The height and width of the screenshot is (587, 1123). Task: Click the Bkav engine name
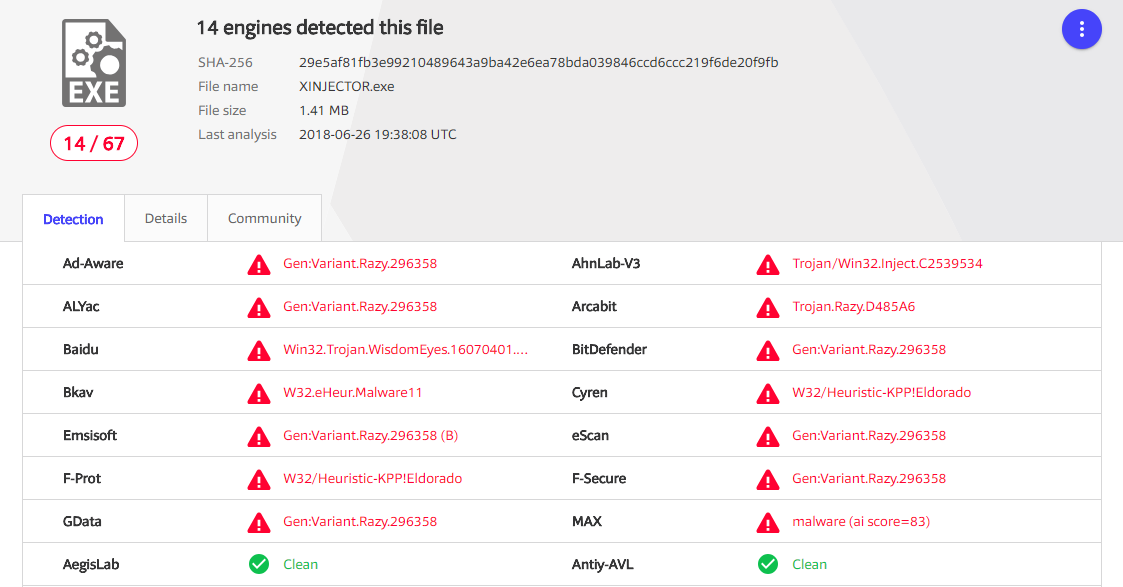pyautogui.click(x=78, y=392)
